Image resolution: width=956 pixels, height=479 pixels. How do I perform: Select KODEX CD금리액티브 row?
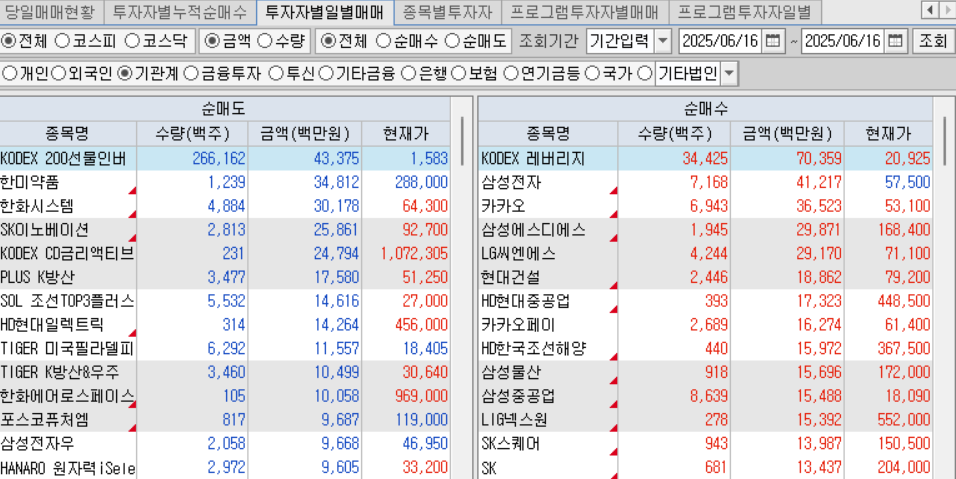pyautogui.click(x=225, y=254)
